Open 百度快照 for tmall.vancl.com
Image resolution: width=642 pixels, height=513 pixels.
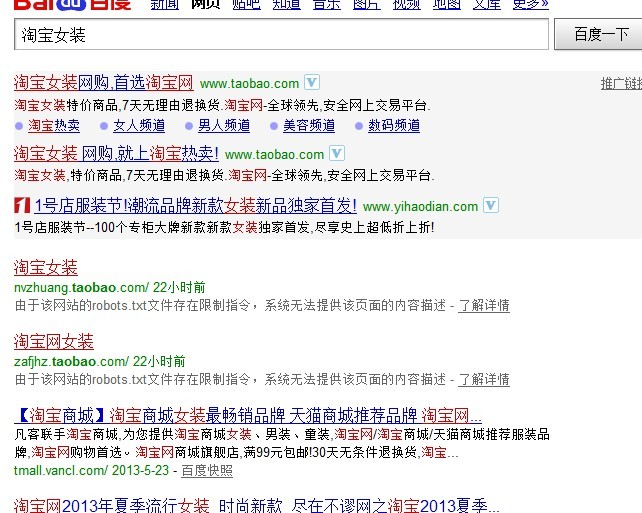click(x=207, y=471)
